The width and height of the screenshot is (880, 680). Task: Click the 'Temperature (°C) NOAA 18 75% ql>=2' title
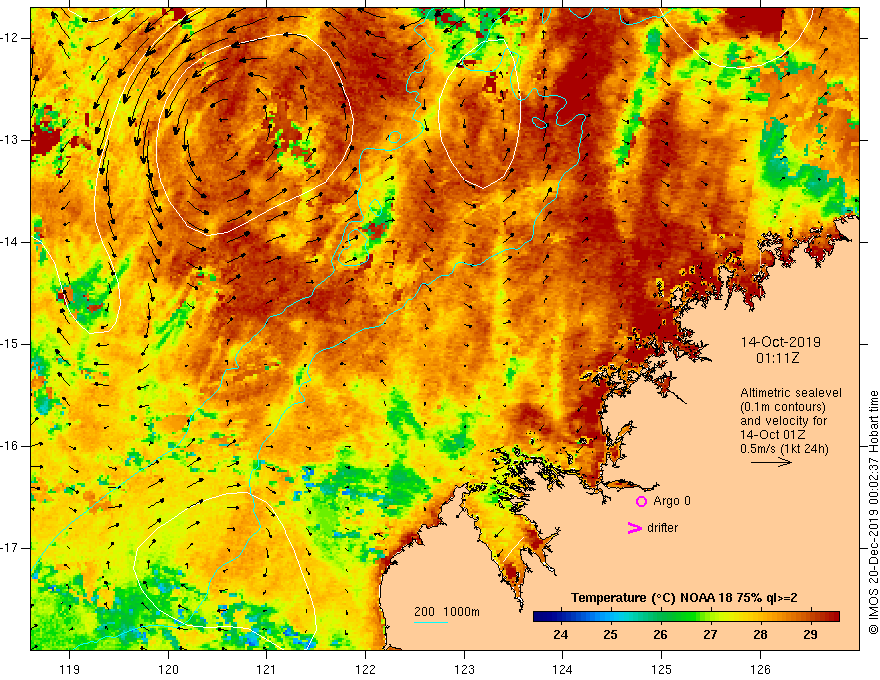[x=684, y=598]
